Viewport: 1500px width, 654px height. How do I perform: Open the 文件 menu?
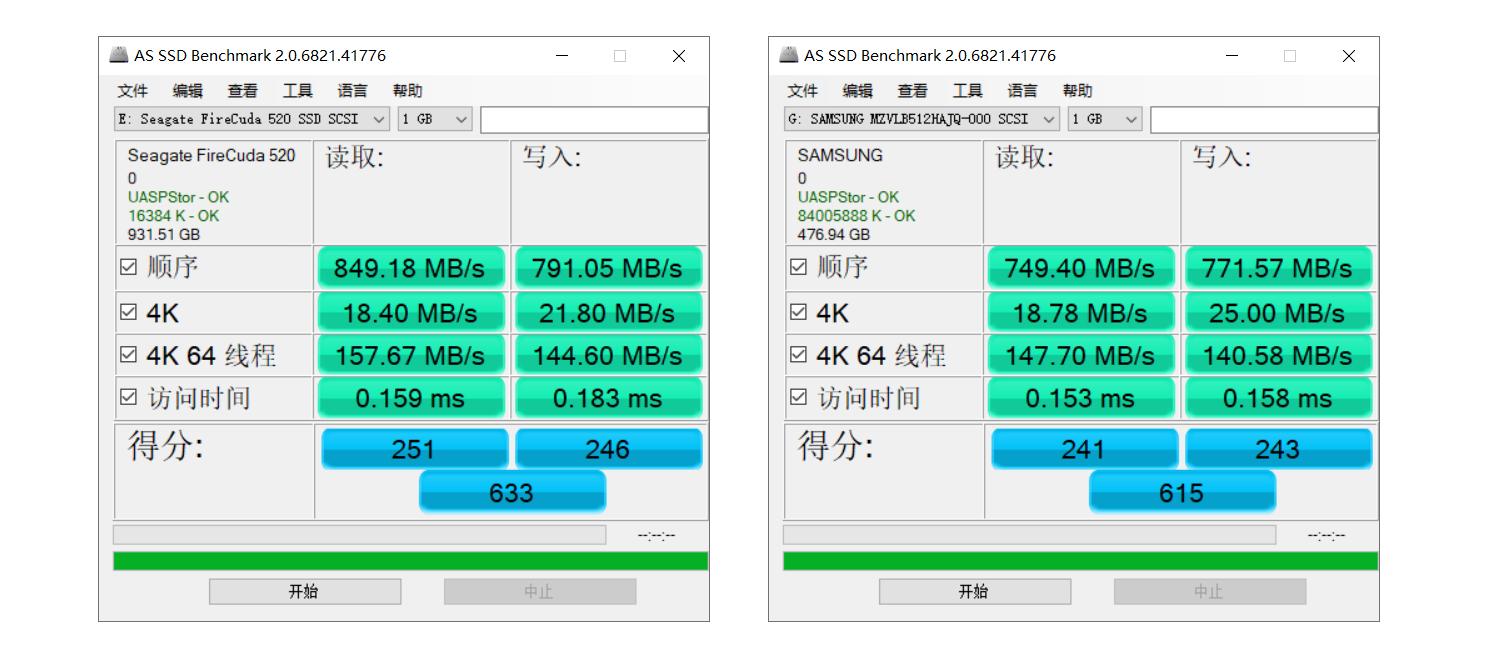tap(131, 90)
